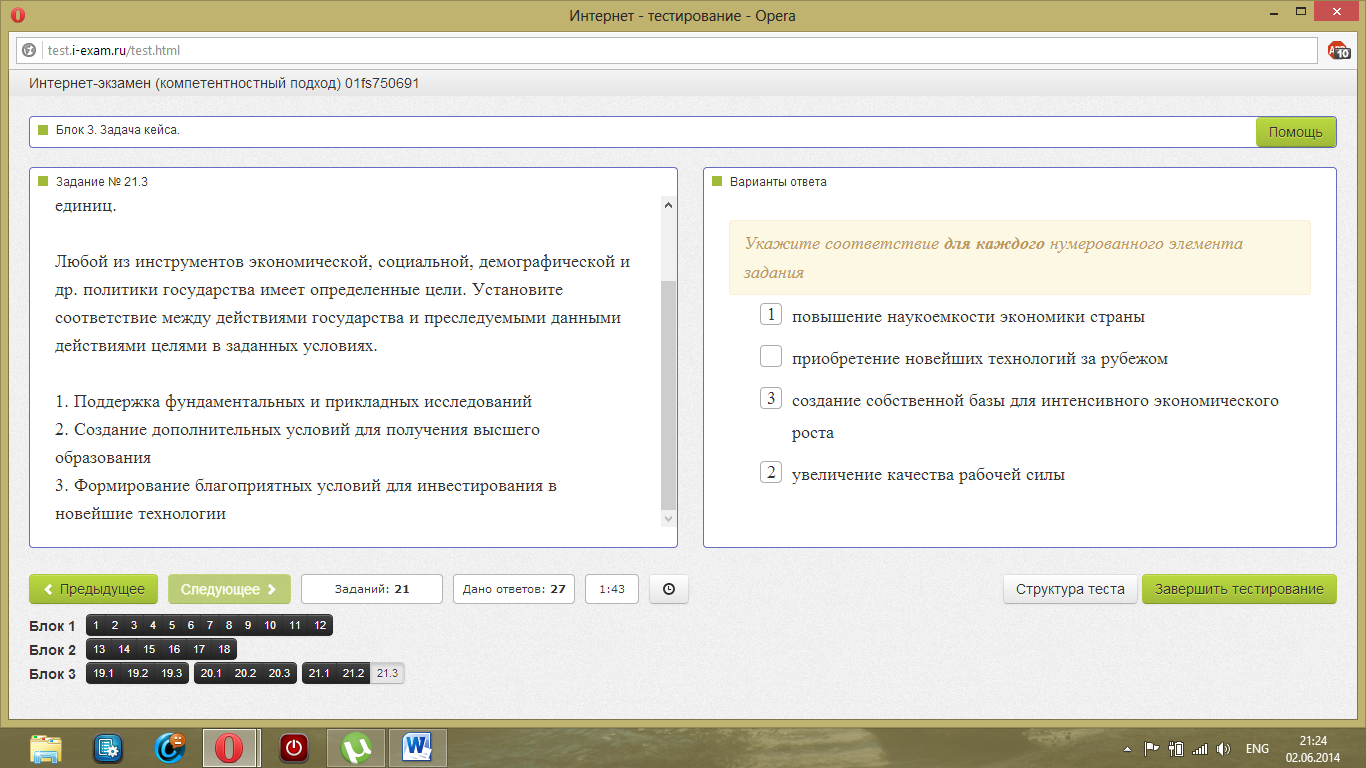Open uTorrent from the taskbar
The image size is (1366, 768).
click(355, 748)
